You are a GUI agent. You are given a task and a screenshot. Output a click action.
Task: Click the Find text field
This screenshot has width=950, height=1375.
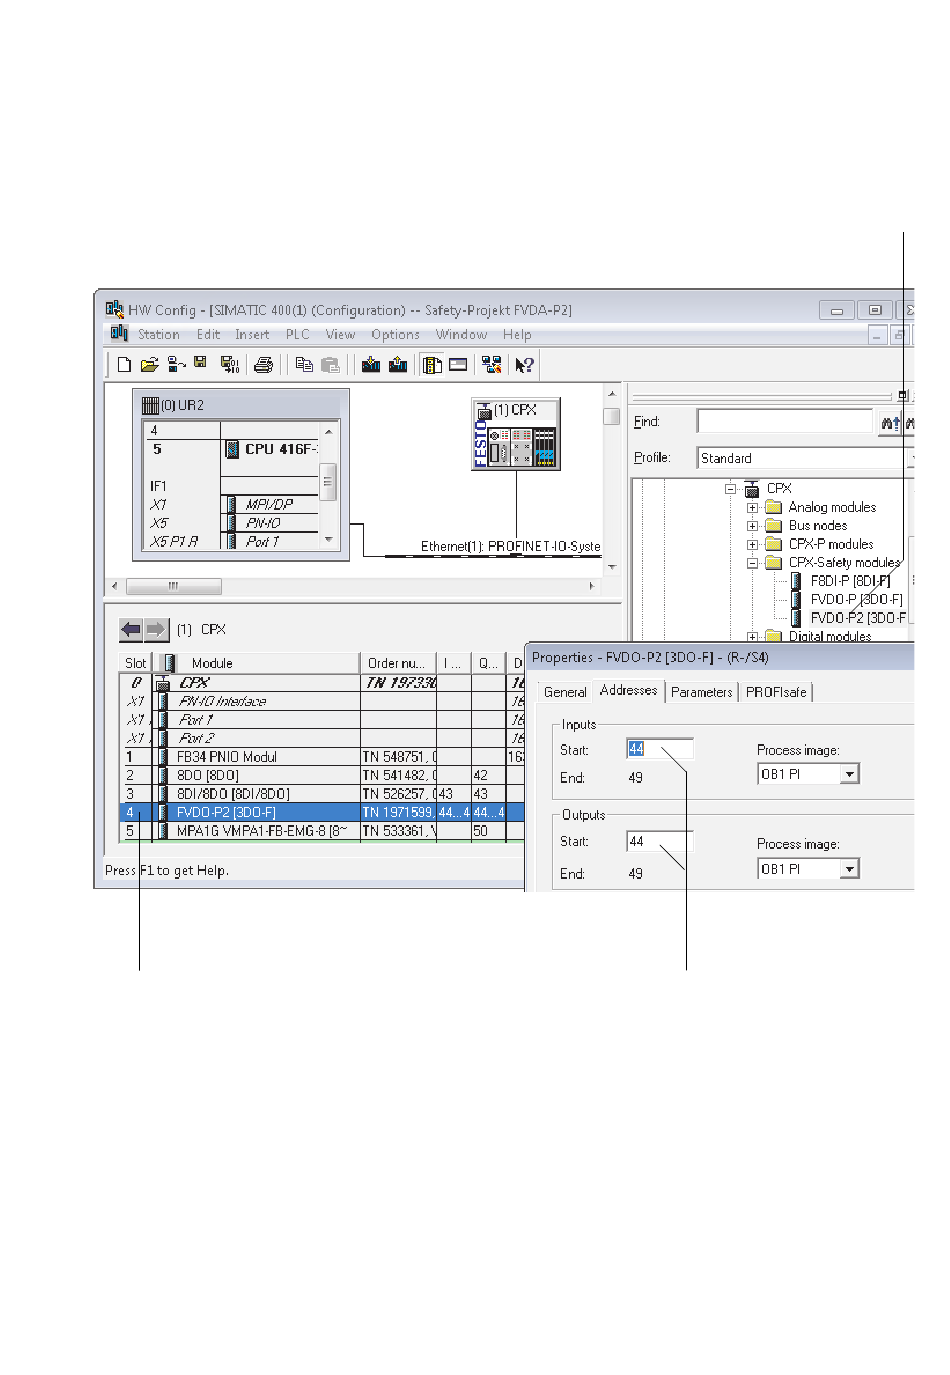point(785,422)
